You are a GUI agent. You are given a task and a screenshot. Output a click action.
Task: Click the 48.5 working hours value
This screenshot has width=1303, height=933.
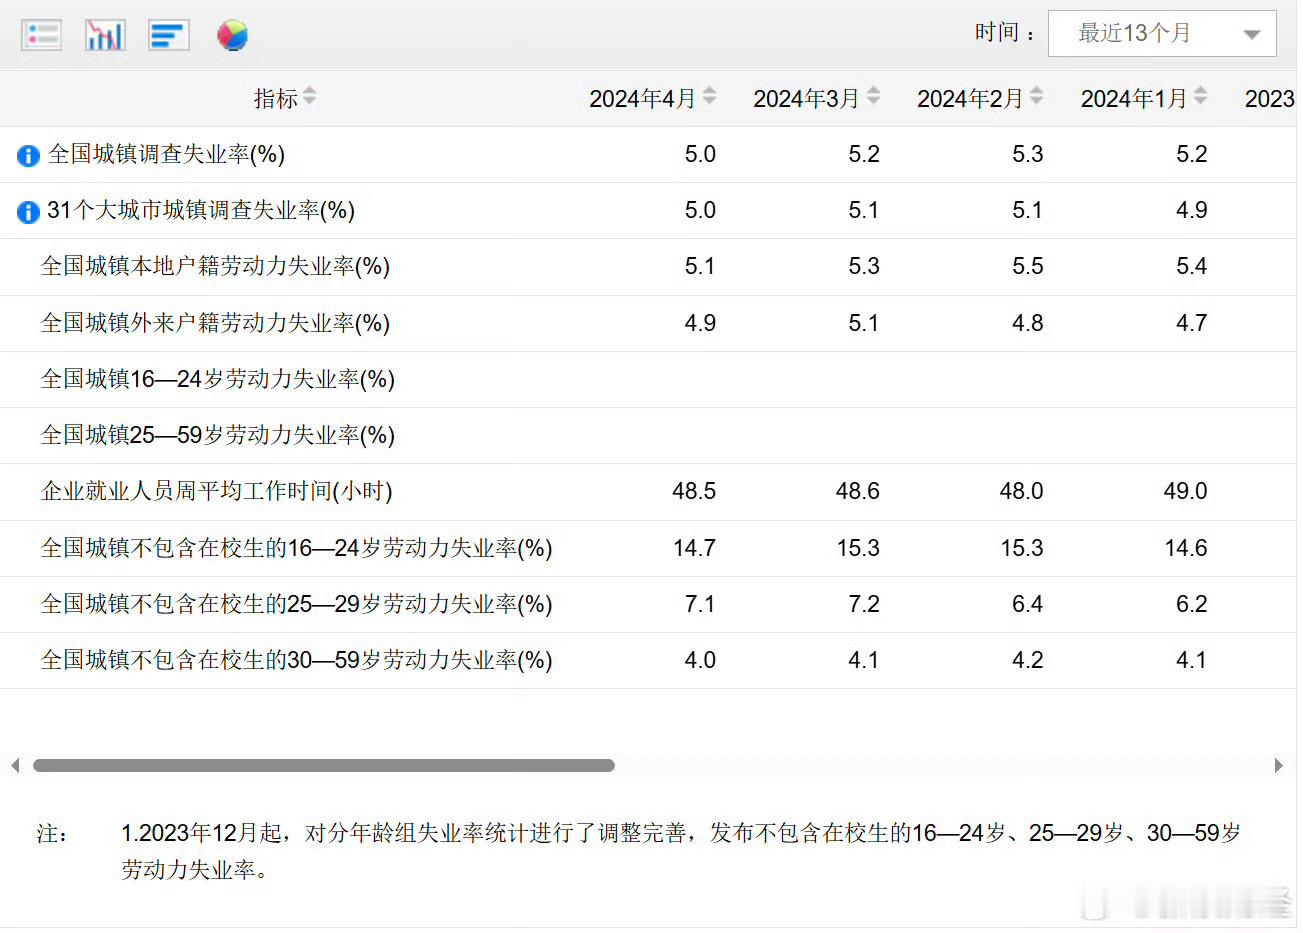(694, 491)
